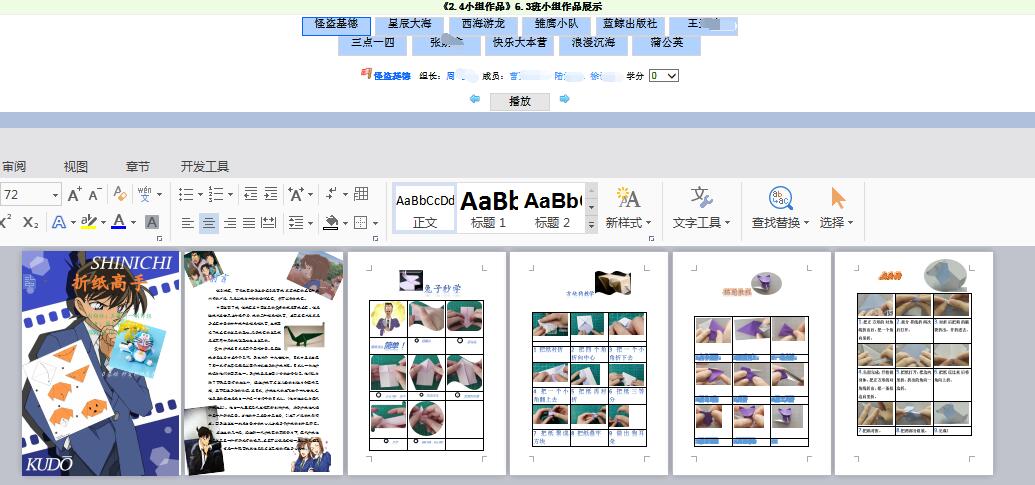The height and width of the screenshot is (485, 1035).
Task: Select 正文 style
Action: click(x=425, y=208)
